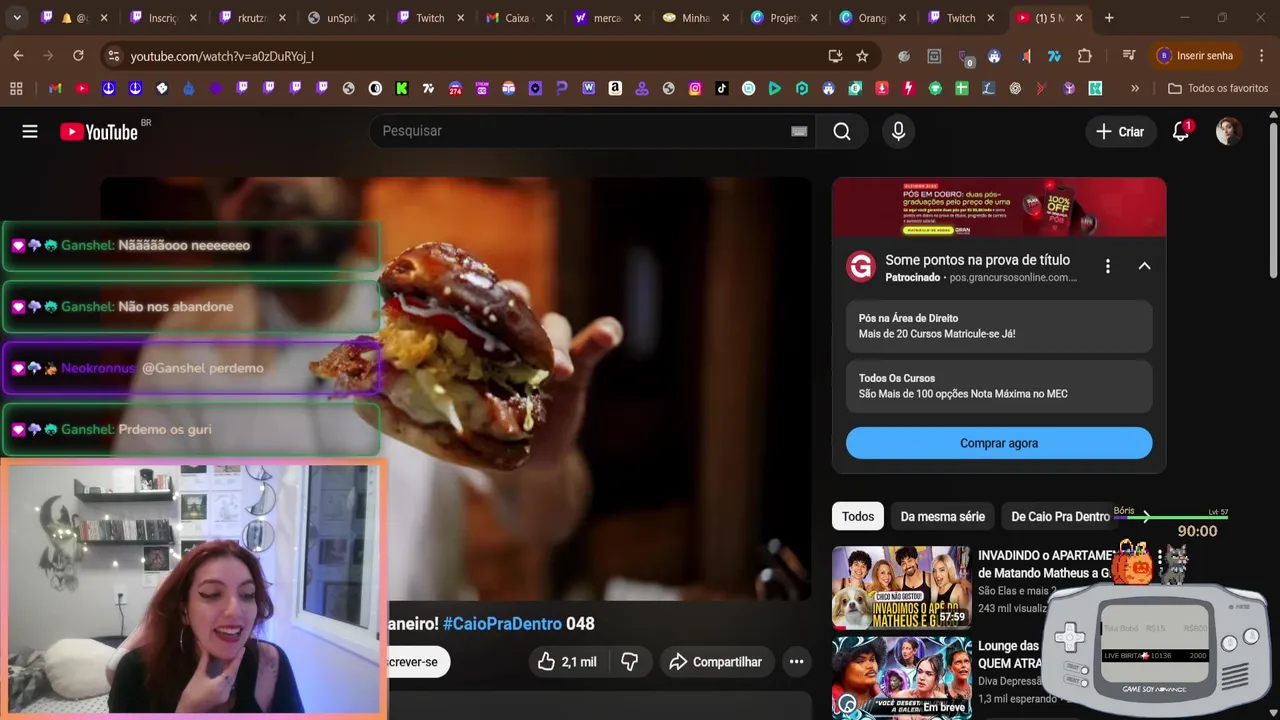This screenshot has width=1280, height=720.
Task: Show next filter chips with the arrow
Action: (1145, 517)
